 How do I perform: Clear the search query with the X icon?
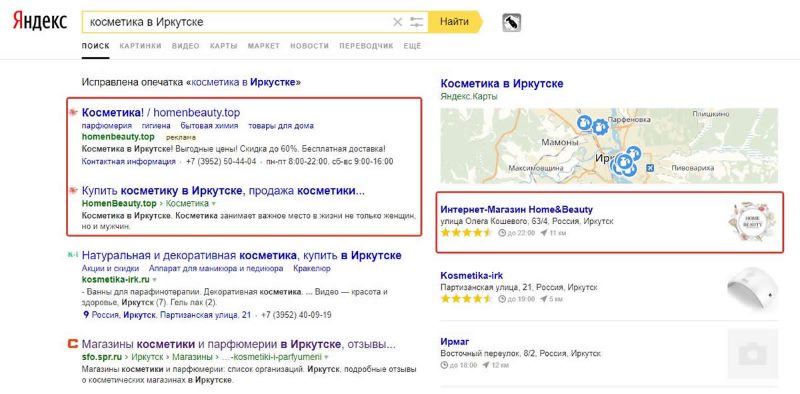(x=397, y=22)
